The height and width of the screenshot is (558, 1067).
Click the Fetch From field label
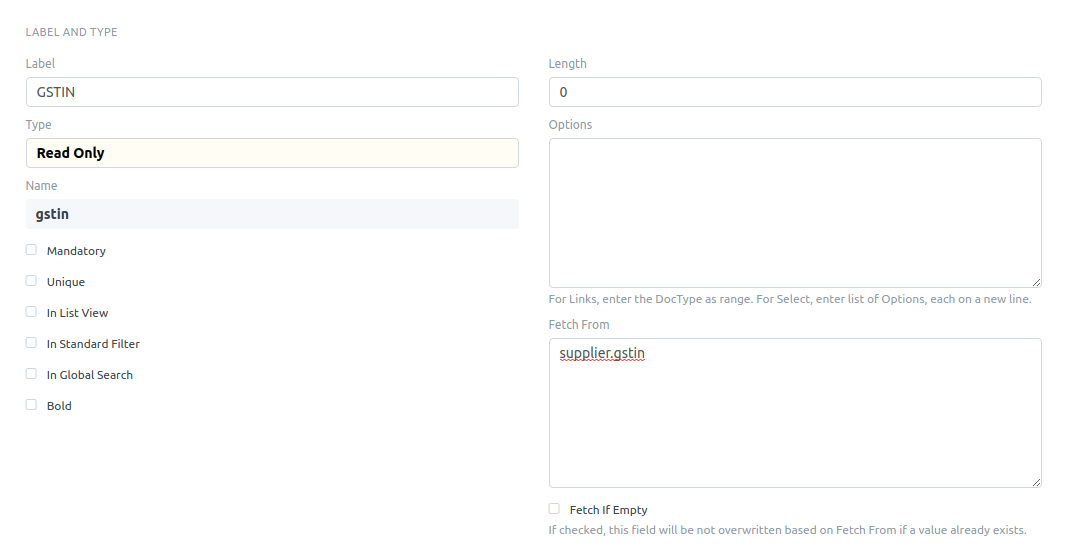578,325
